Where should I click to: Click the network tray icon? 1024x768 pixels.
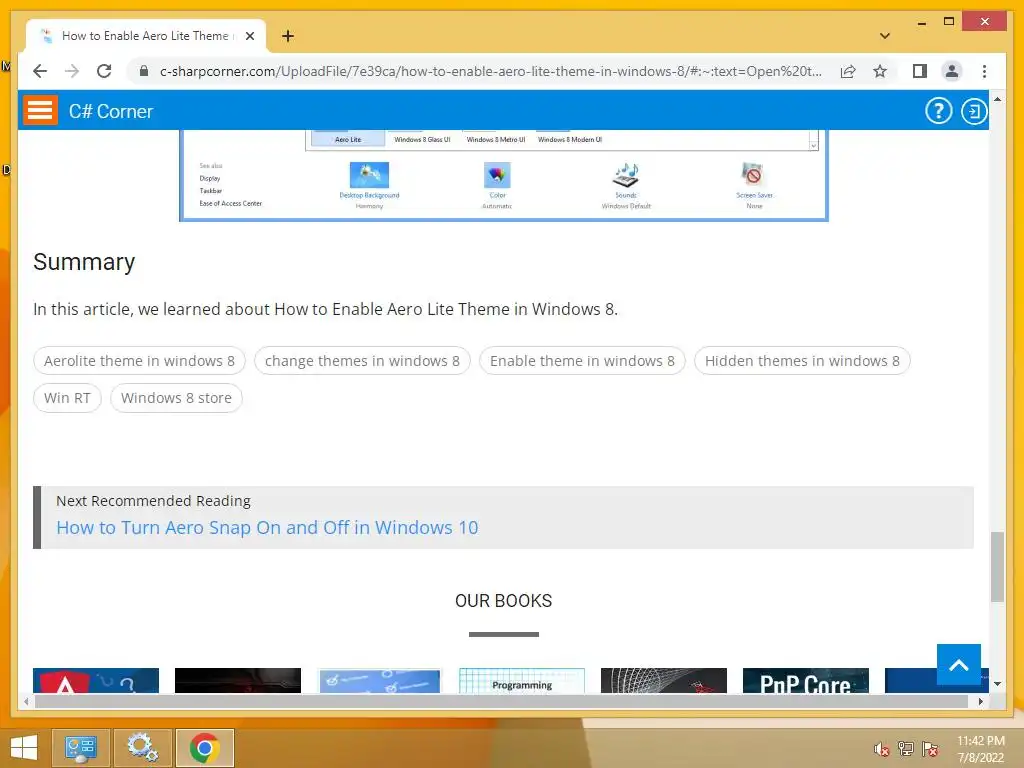[906, 749]
